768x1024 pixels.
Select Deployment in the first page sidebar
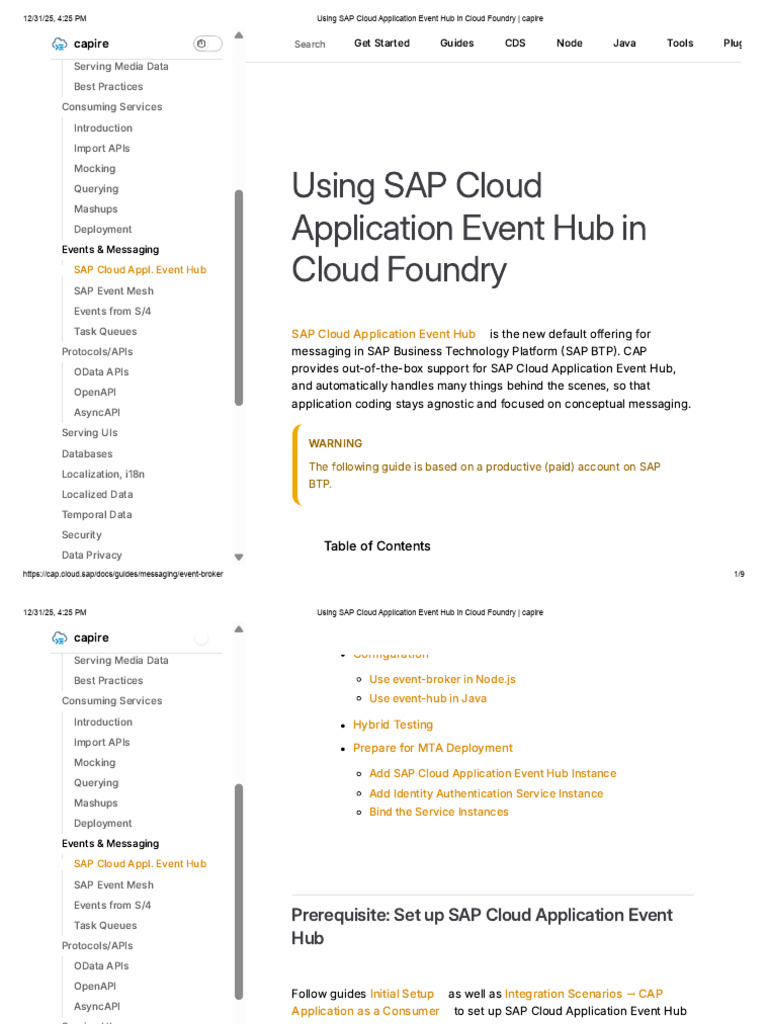click(103, 230)
